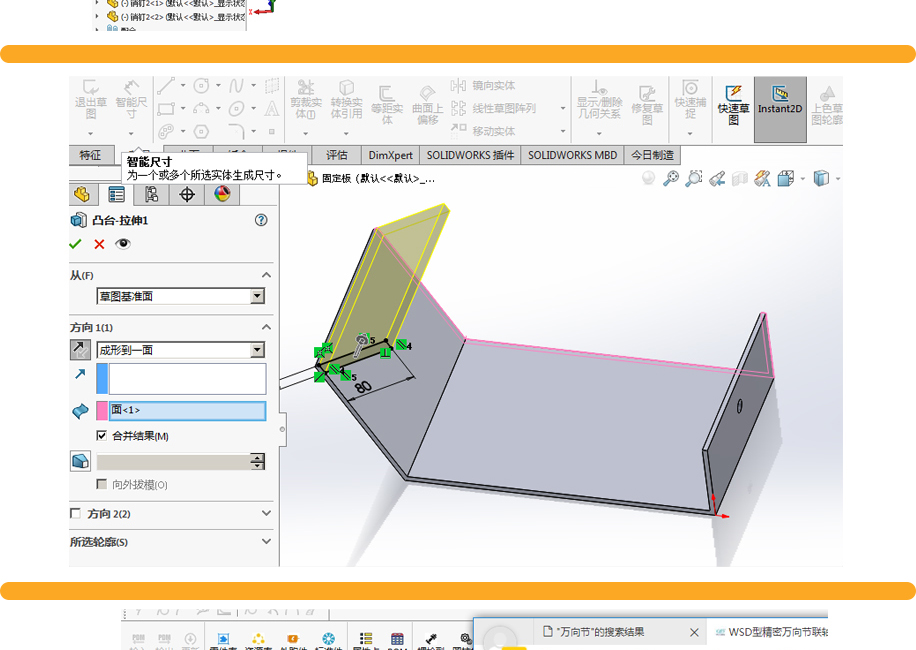916x650 pixels.
Task: Click the 快速草图 Rapid Sketch icon
Action: [733, 93]
